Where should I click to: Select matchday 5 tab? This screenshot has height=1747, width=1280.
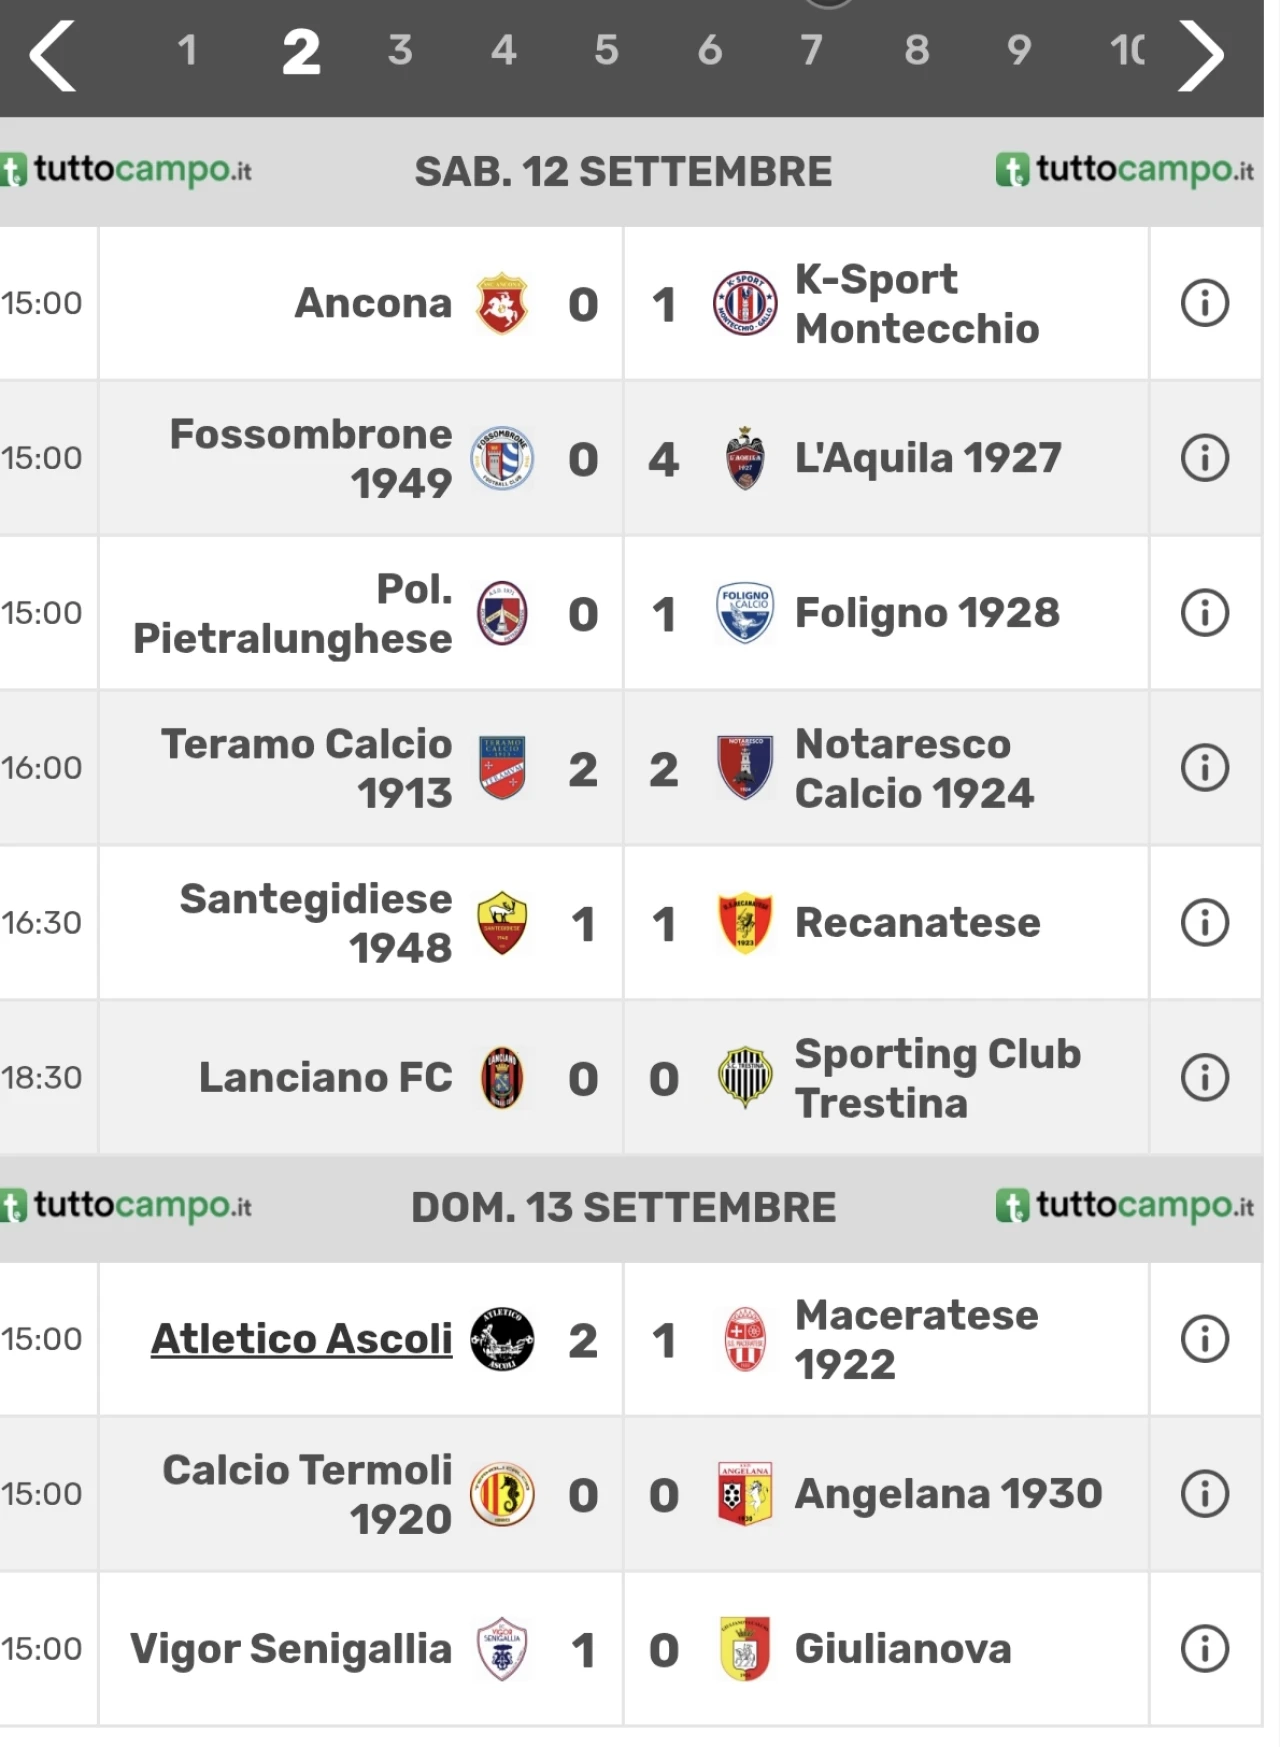coord(606,50)
